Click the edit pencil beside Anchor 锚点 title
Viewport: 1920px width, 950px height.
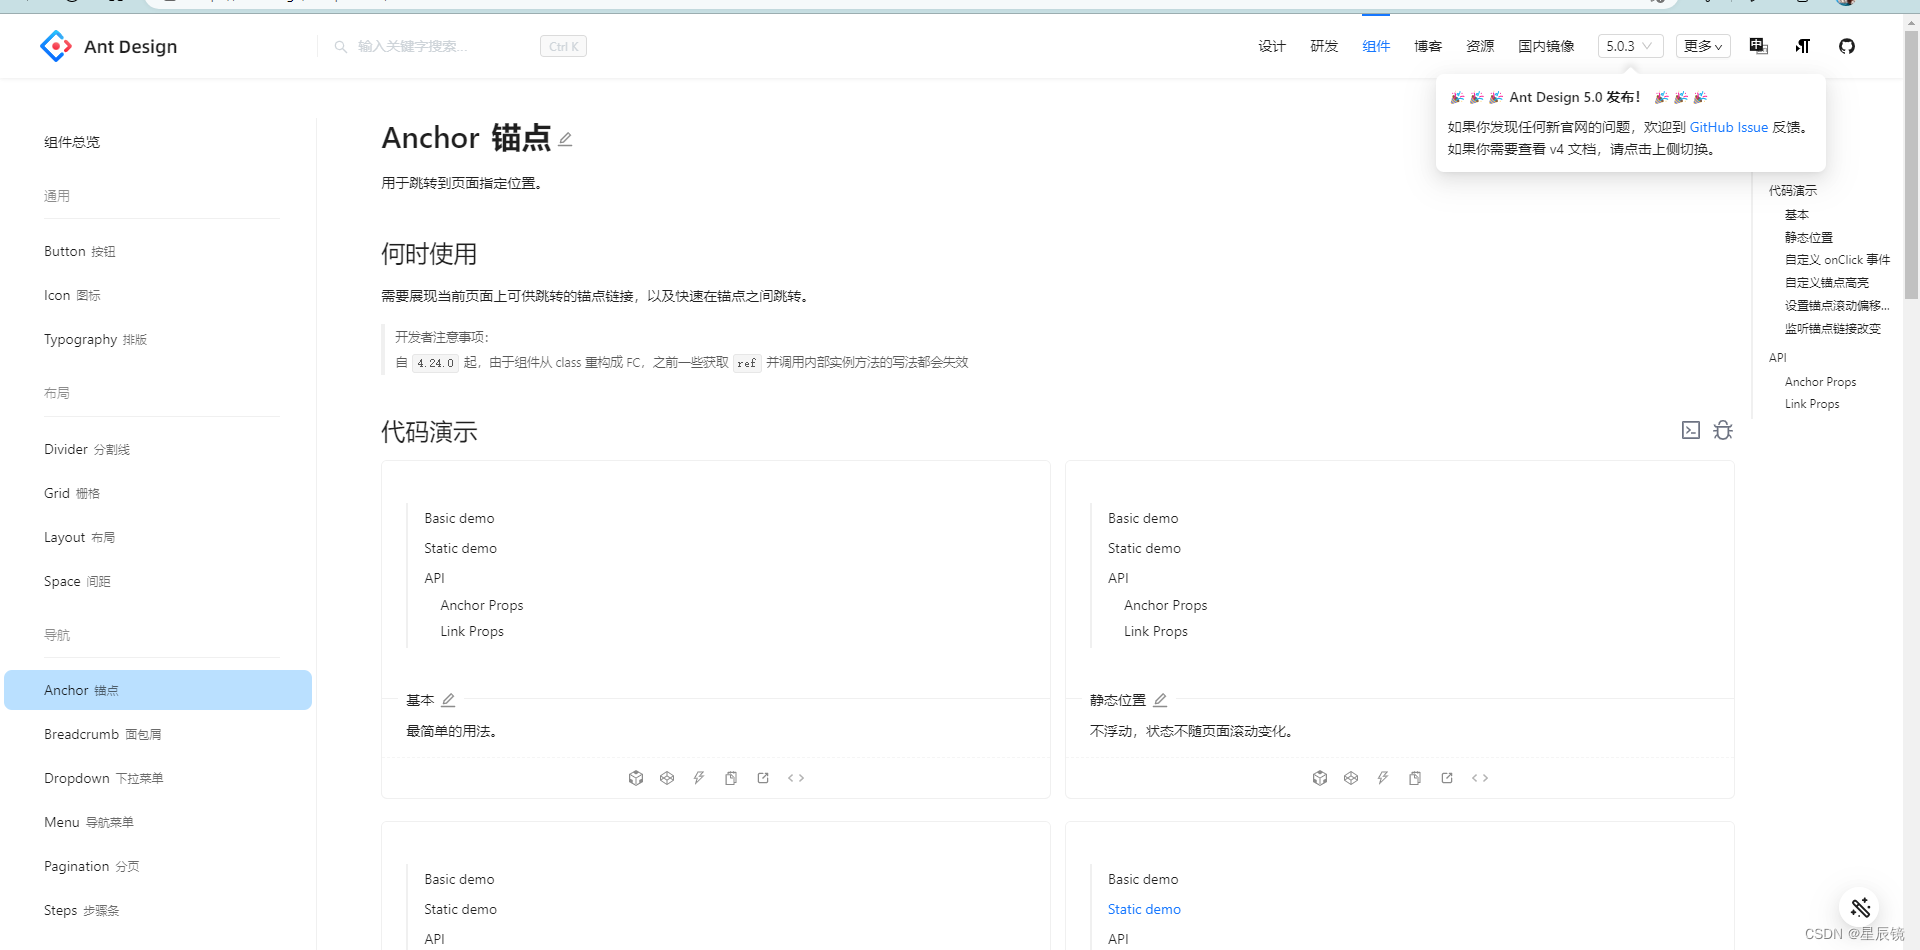click(x=565, y=139)
